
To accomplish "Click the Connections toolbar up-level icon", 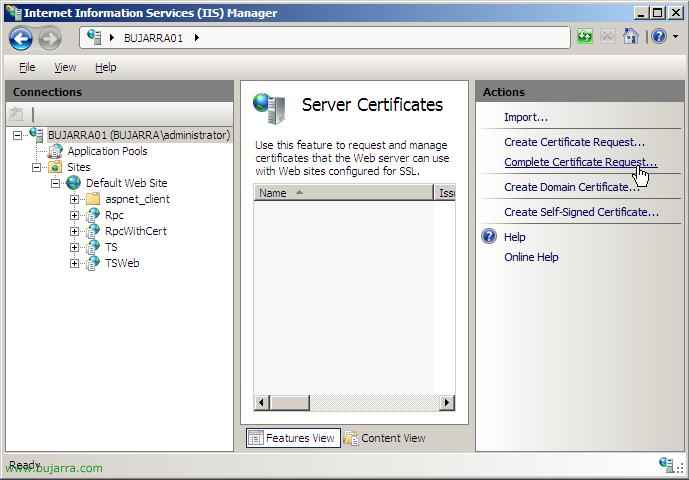I will point(17,114).
